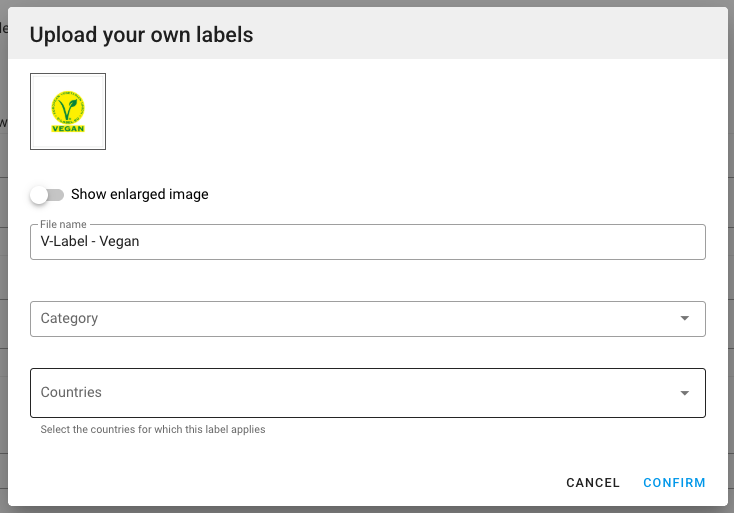
Task: Click the 'Show enlarged image' label text
Action: (x=139, y=194)
